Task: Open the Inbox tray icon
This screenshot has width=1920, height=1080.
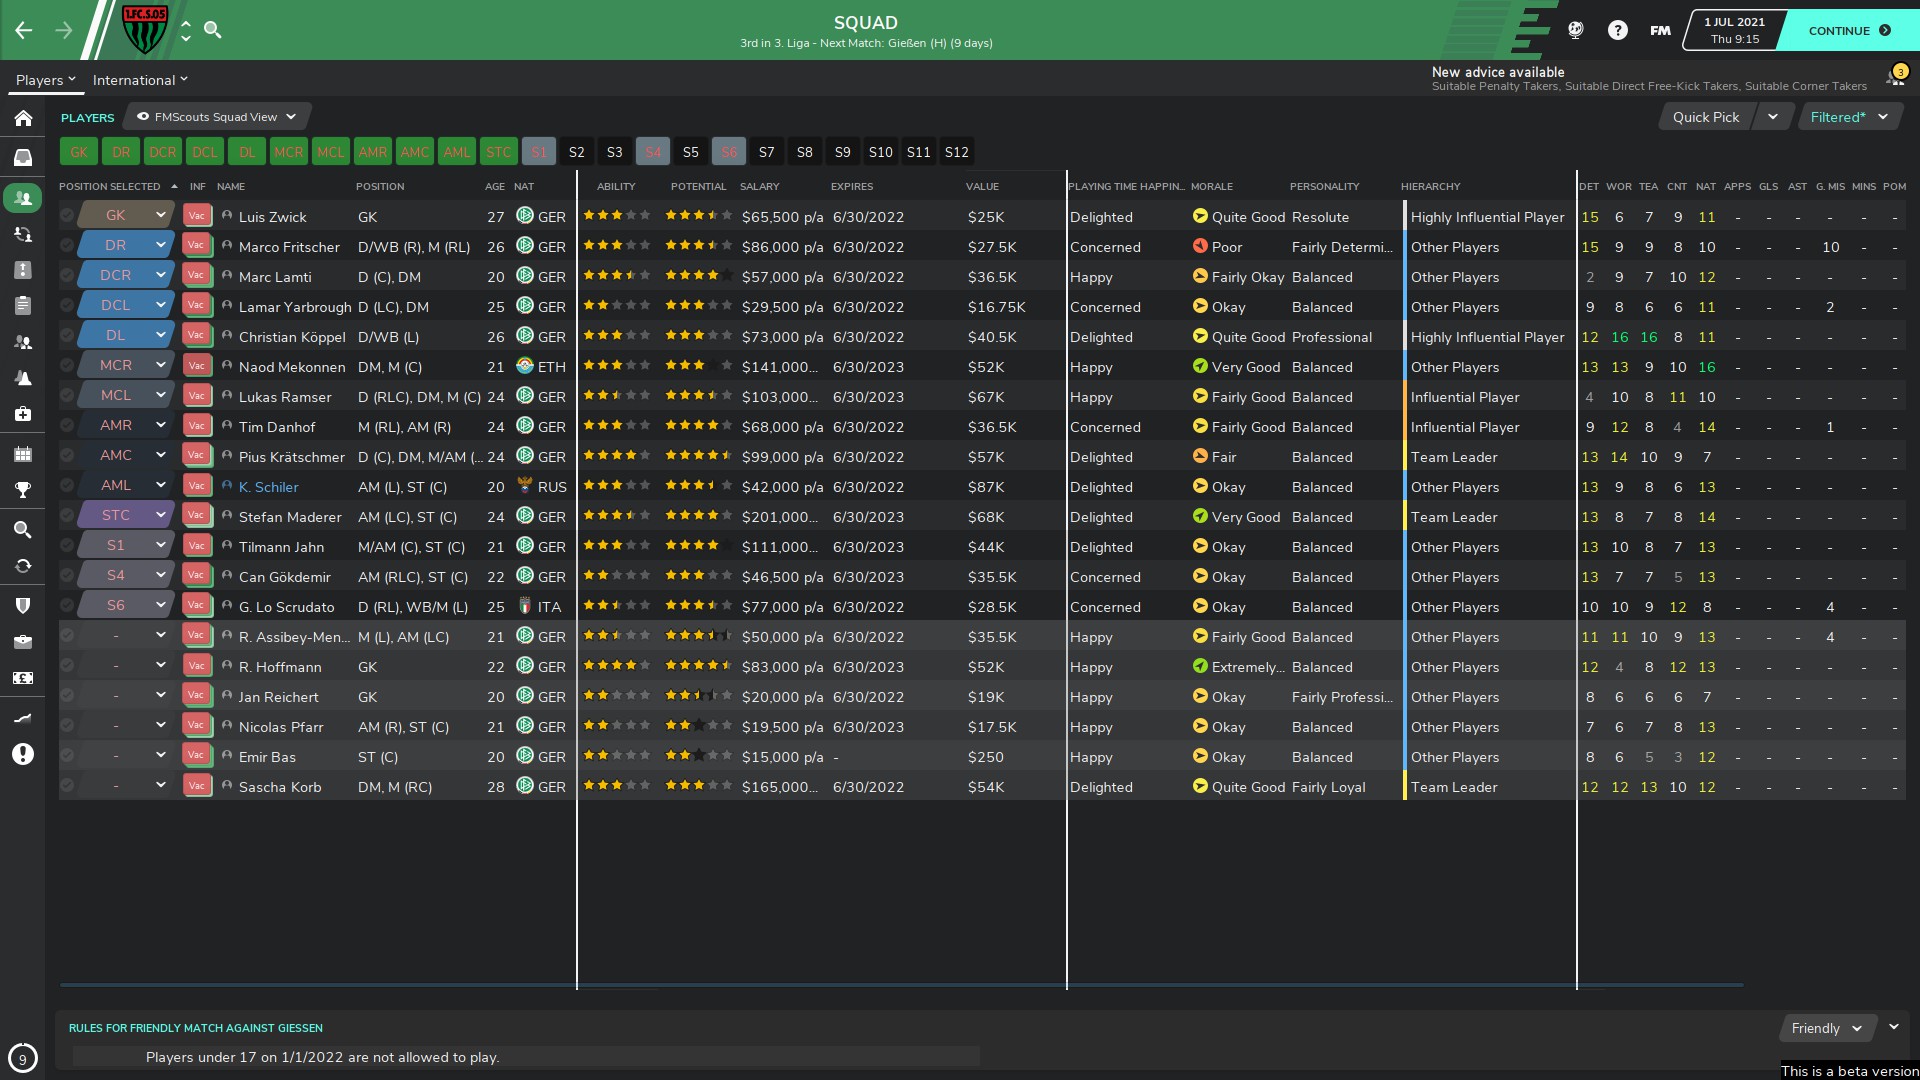Action: pyautogui.click(x=23, y=157)
